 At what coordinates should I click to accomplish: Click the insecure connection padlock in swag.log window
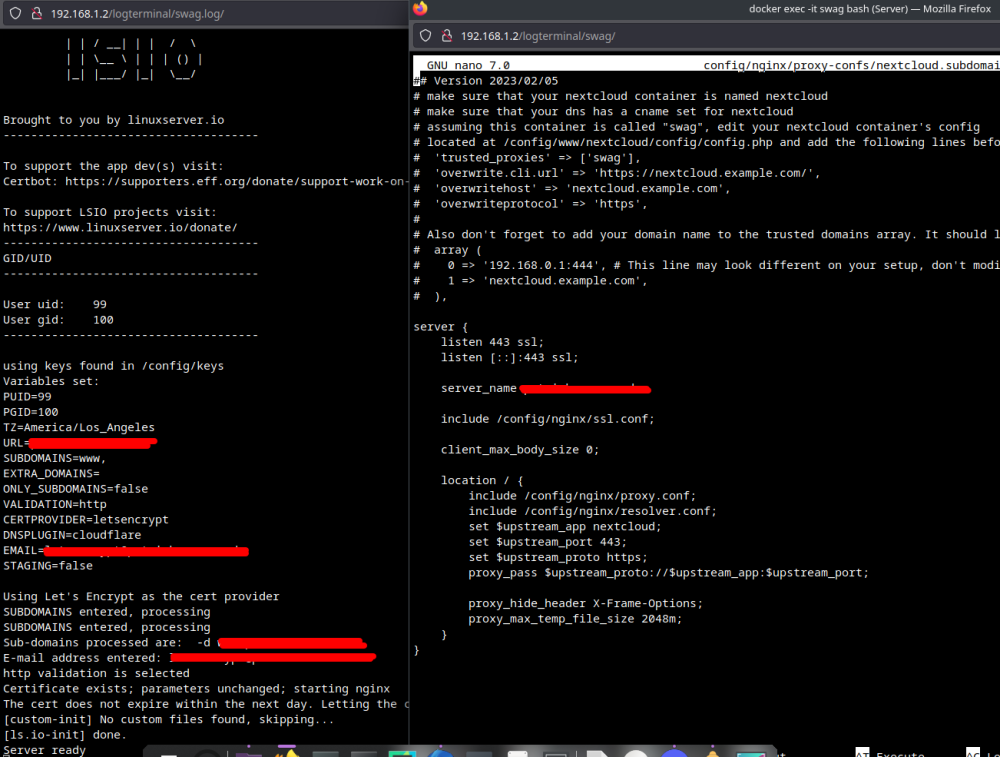click(x=36, y=13)
